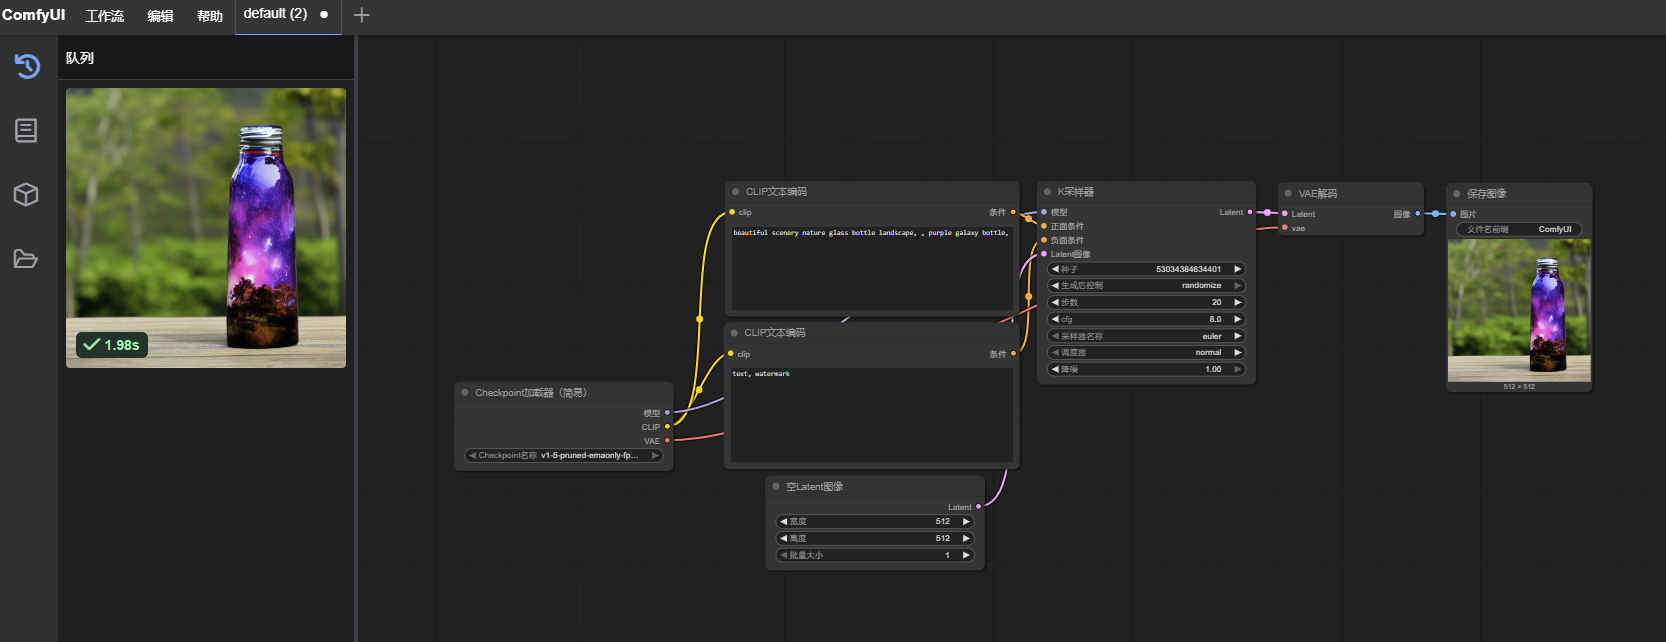
Task: Click the VAE解码 vae input dot
Action: (x=1285, y=228)
